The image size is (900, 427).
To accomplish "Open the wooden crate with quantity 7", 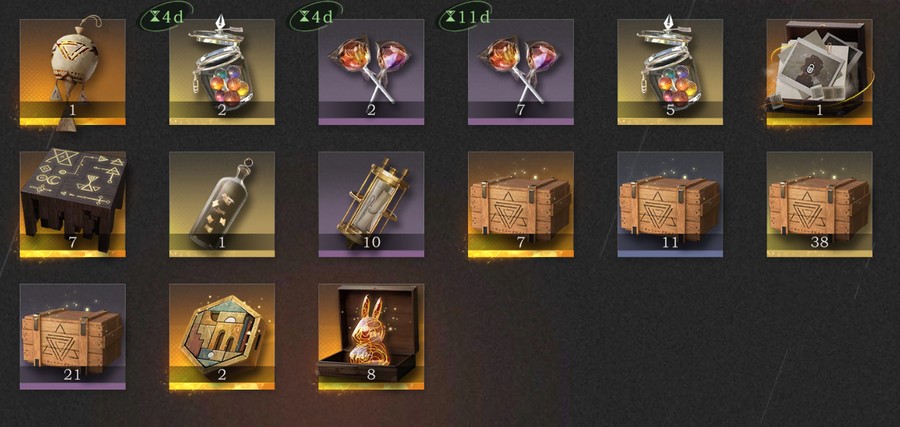I will pos(521,204).
